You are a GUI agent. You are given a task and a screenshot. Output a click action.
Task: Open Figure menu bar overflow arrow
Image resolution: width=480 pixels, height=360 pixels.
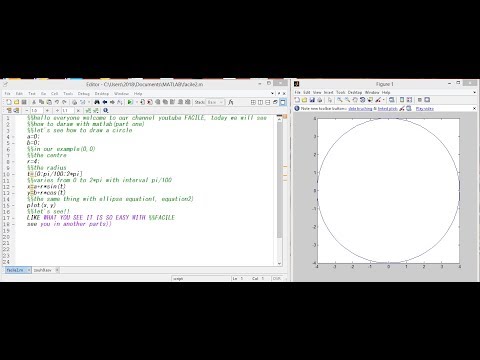point(475,92)
